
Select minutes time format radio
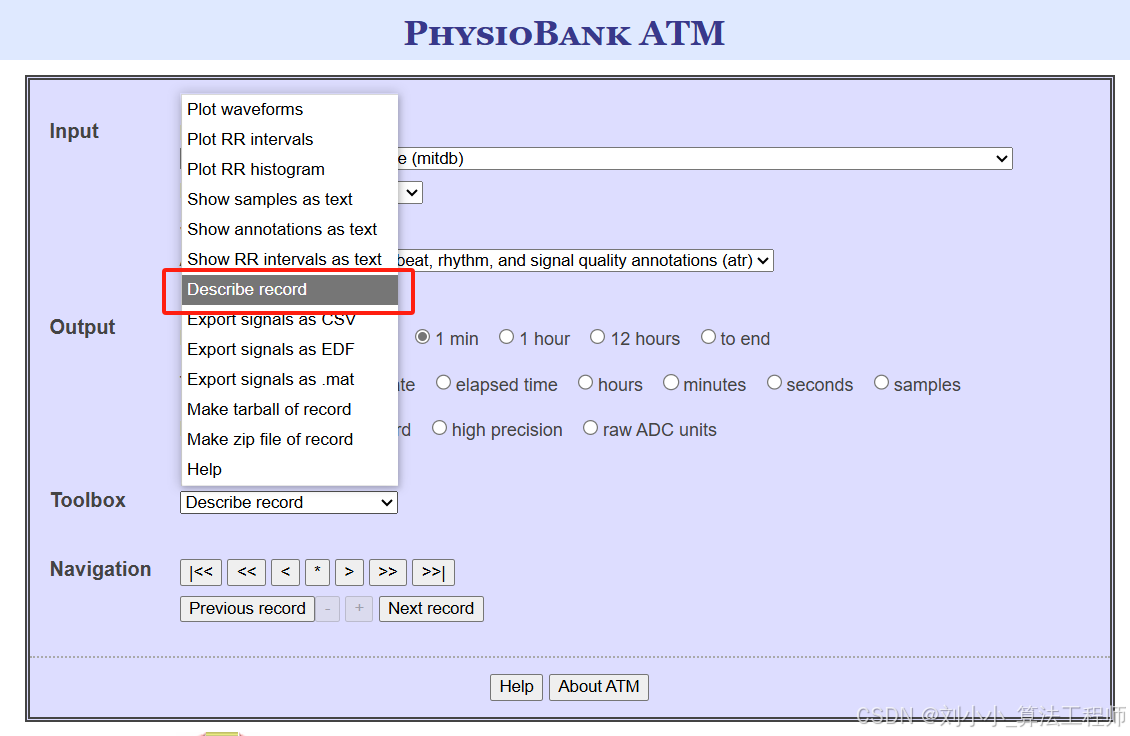pyautogui.click(x=671, y=383)
